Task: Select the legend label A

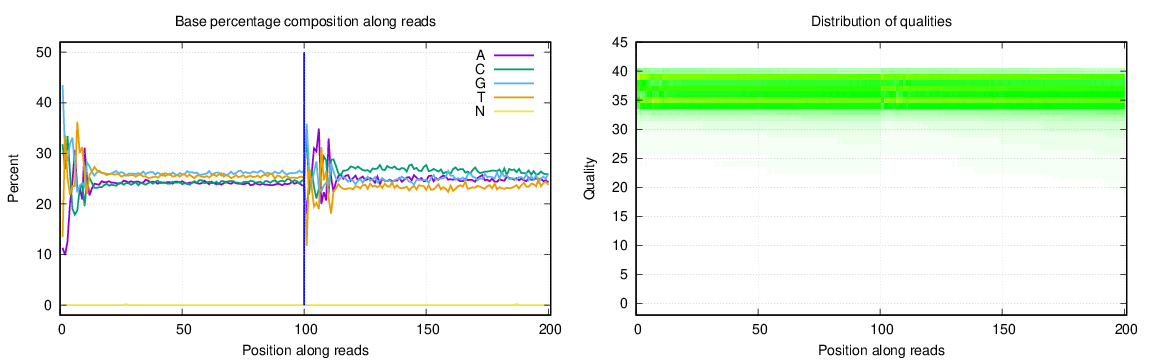Action: coord(480,55)
